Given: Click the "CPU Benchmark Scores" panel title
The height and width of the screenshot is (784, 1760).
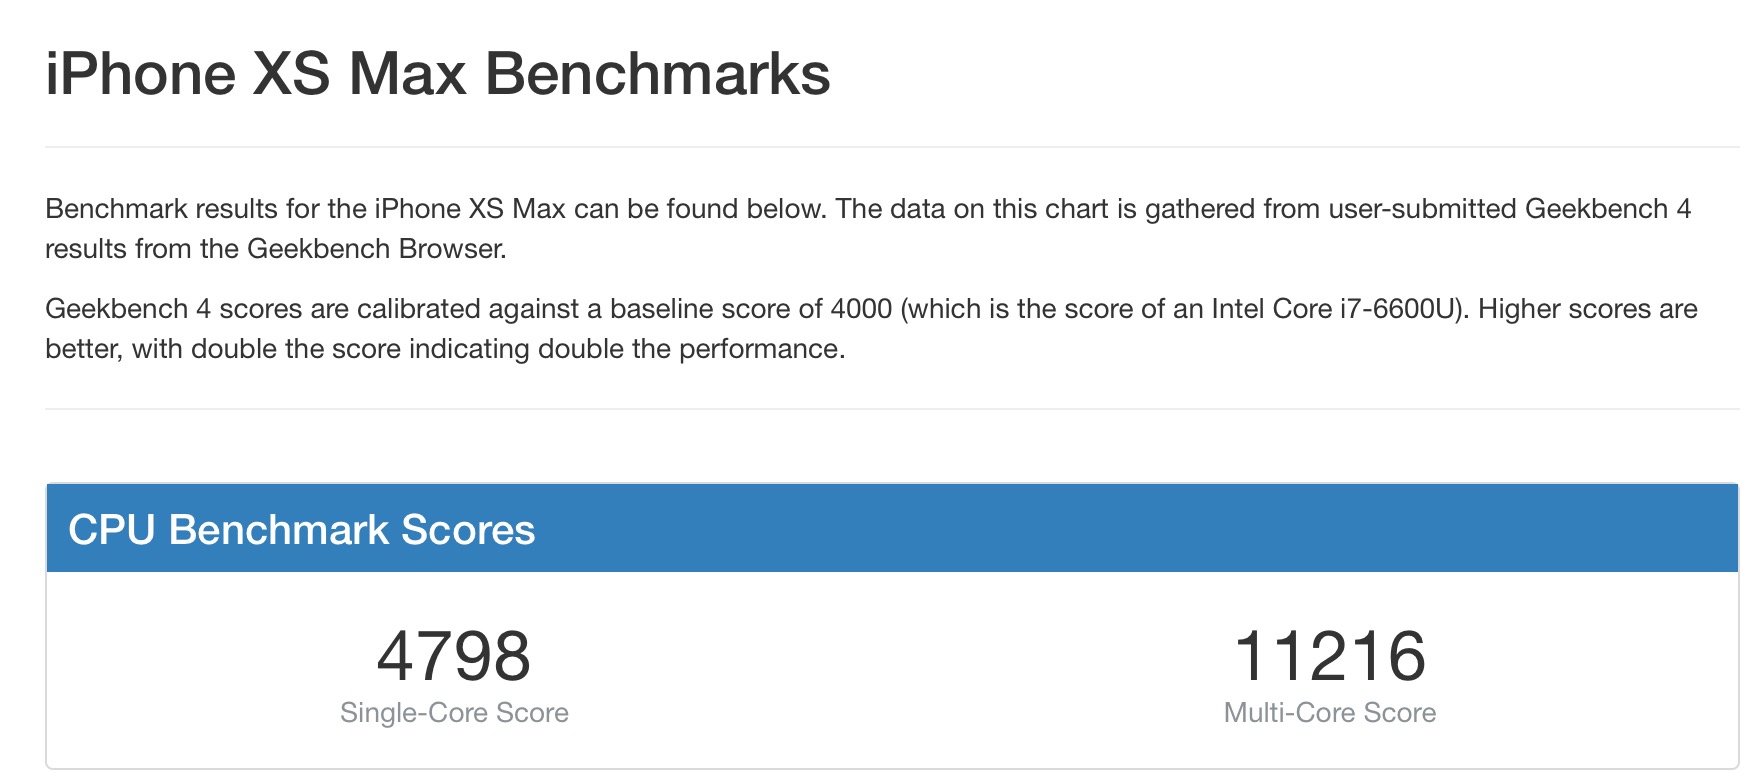Looking at the screenshot, I should pyautogui.click(x=301, y=530).
